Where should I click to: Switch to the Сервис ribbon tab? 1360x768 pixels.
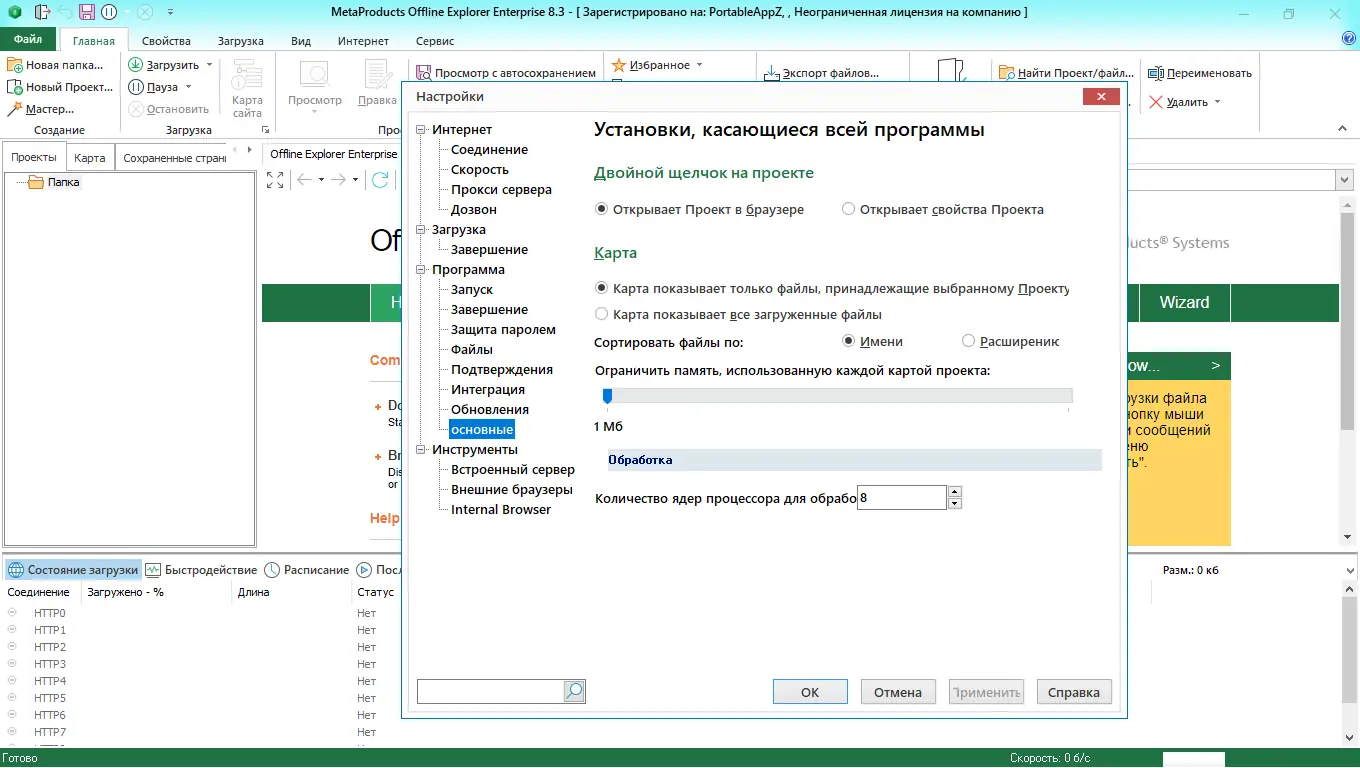[x=435, y=41]
